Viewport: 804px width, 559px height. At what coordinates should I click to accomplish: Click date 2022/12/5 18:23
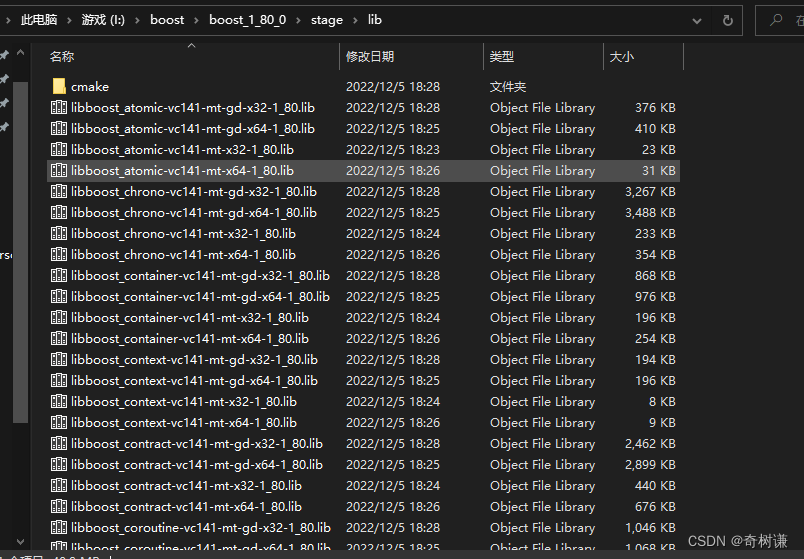click(393, 149)
